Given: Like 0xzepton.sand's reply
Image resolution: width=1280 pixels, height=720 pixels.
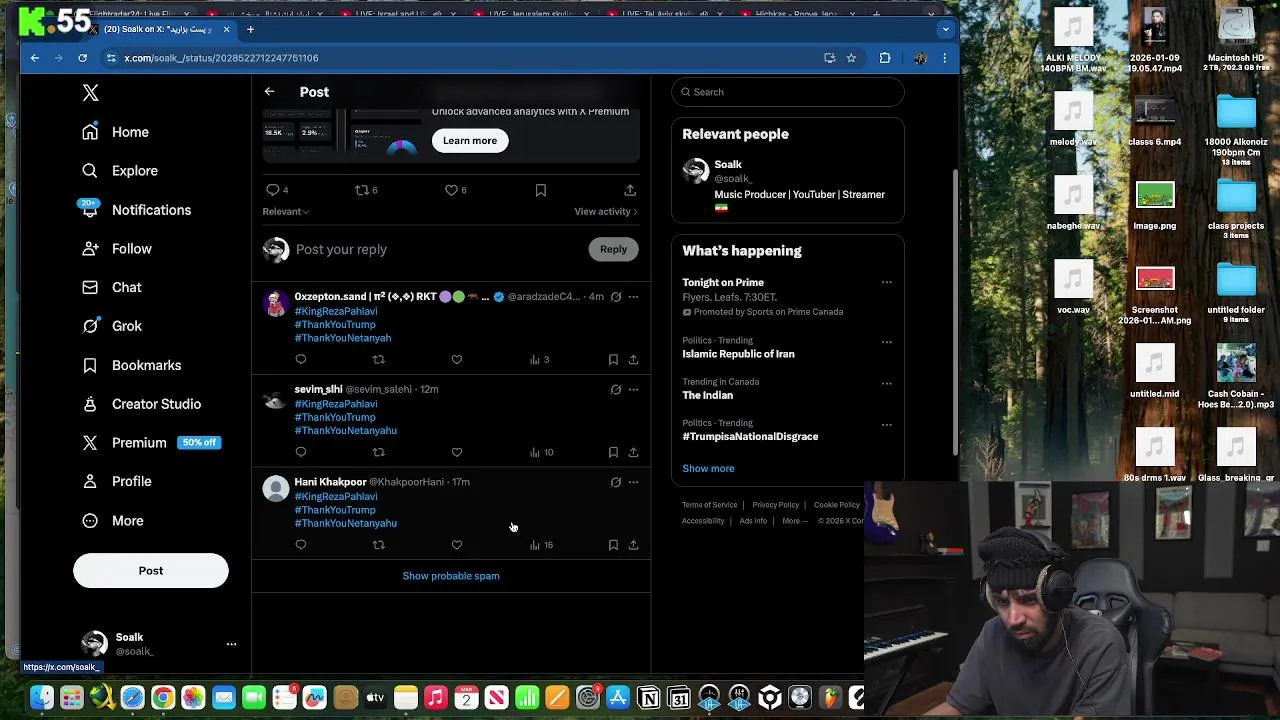Looking at the screenshot, I should (x=457, y=359).
